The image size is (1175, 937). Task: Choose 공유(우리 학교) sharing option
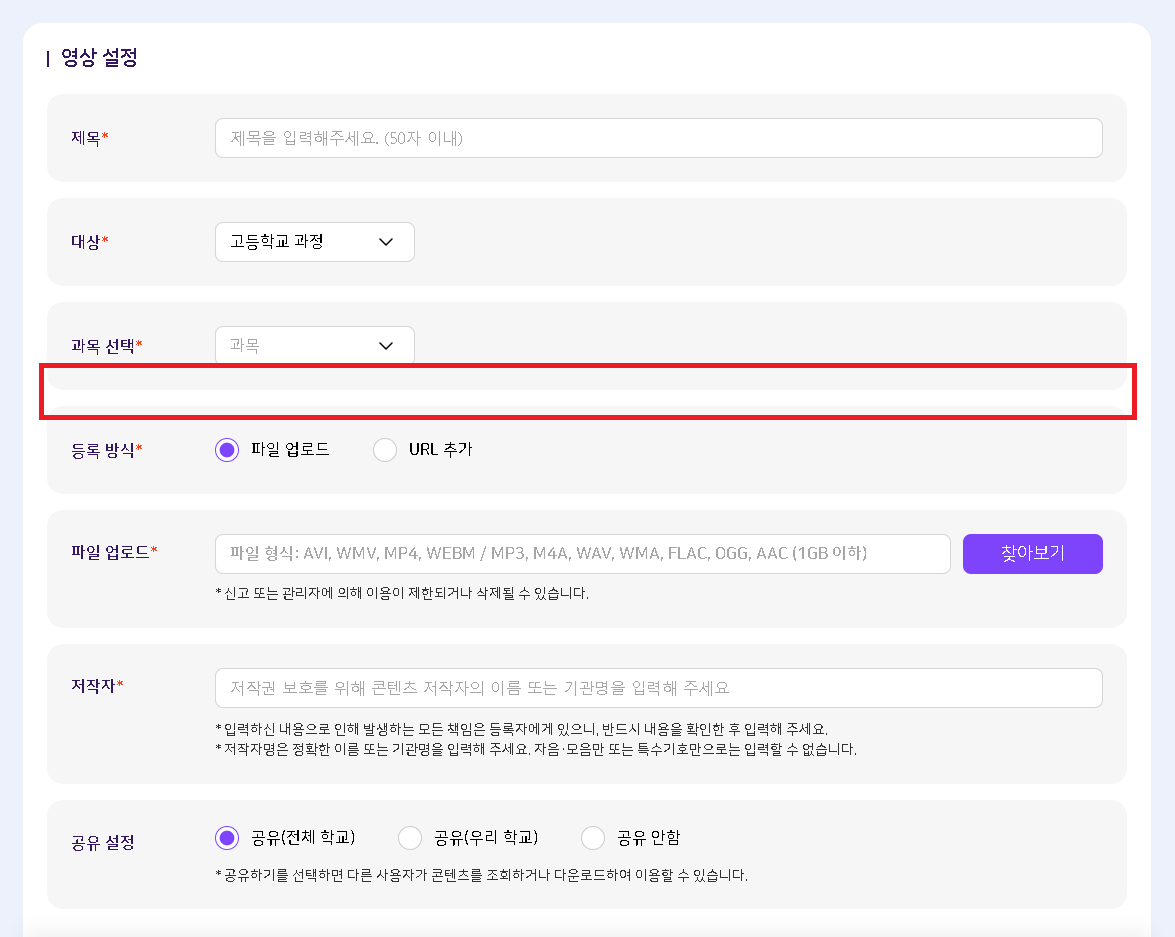coord(410,838)
